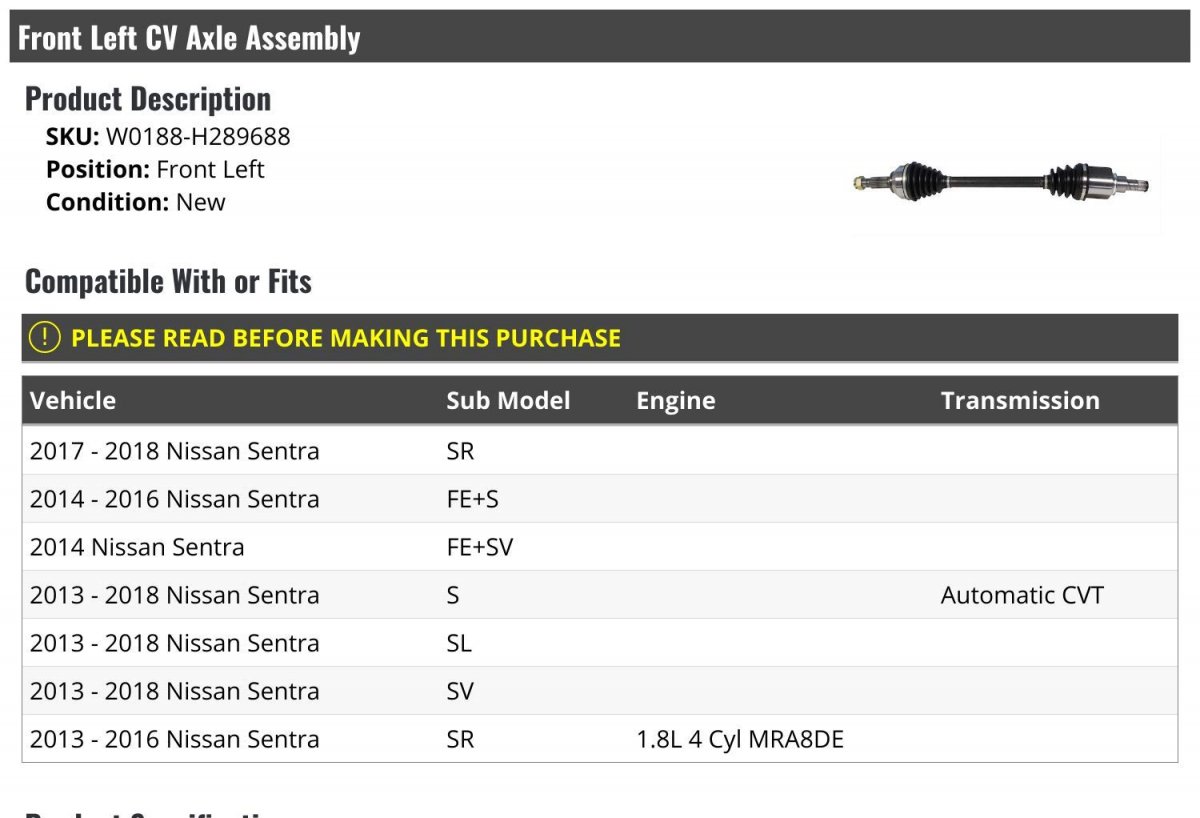Select the 2014 - 2016 Nissan Sentra row
The width and height of the screenshot is (1200, 818).
tap(175, 500)
